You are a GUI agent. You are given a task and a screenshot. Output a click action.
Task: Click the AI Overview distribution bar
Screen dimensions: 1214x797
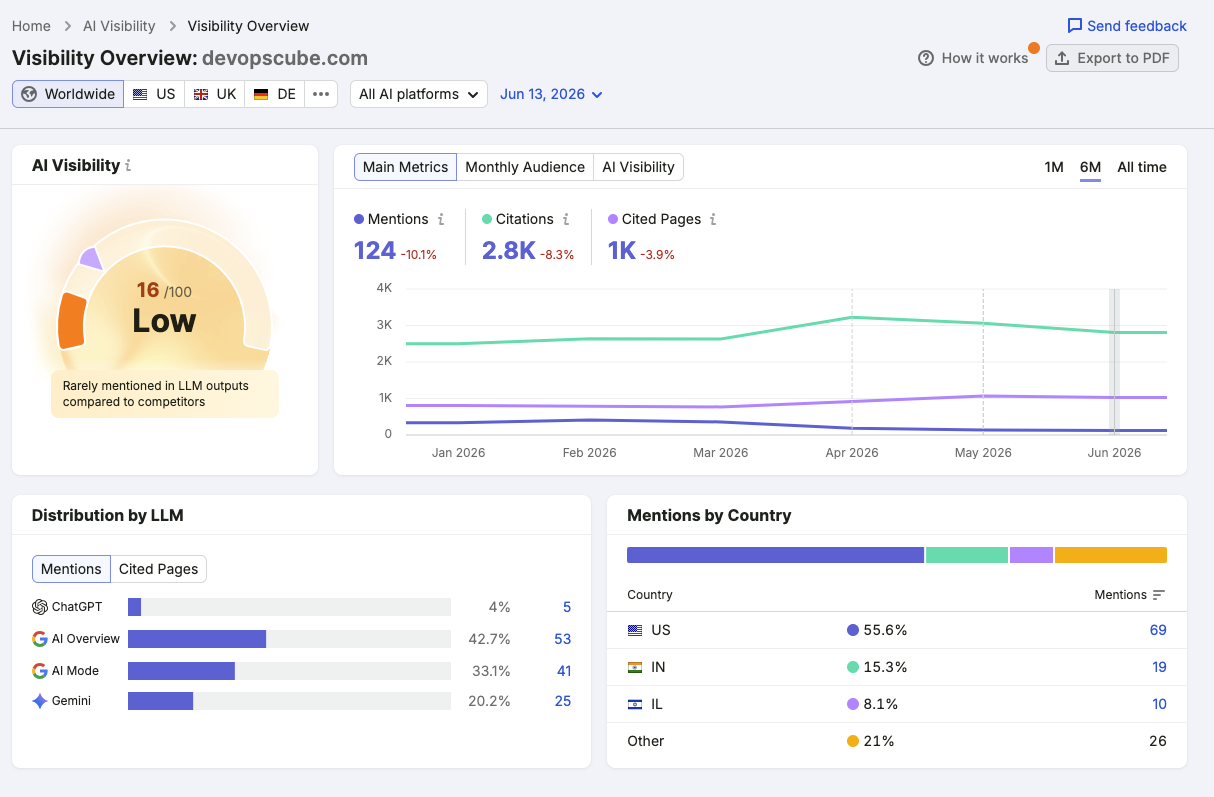[197, 639]
